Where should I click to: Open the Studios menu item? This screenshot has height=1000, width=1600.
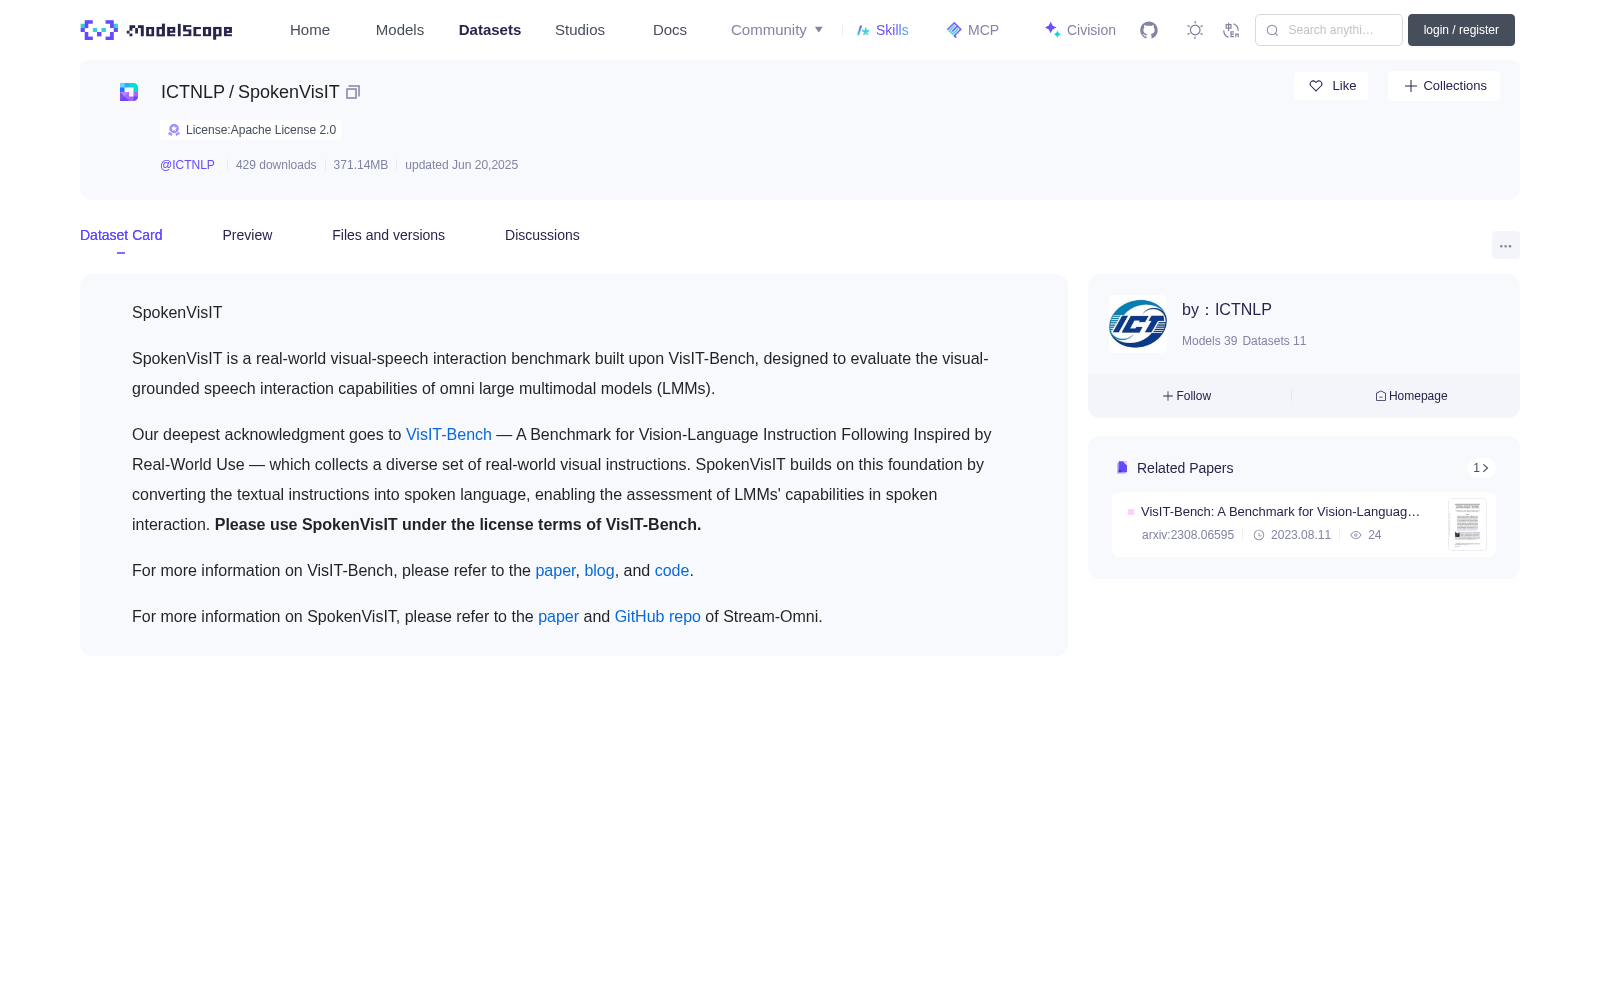[x=580, y=30]
